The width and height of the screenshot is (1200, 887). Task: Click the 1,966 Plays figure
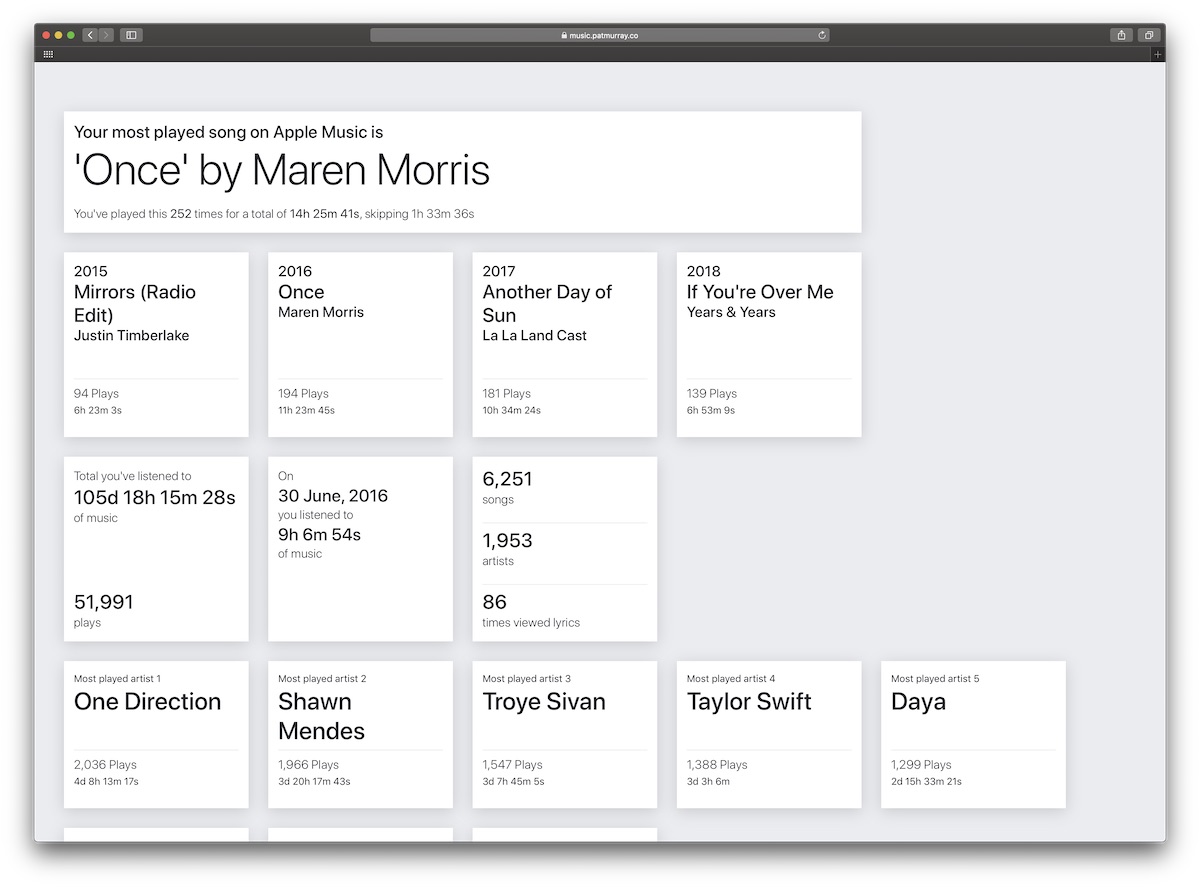308,765
